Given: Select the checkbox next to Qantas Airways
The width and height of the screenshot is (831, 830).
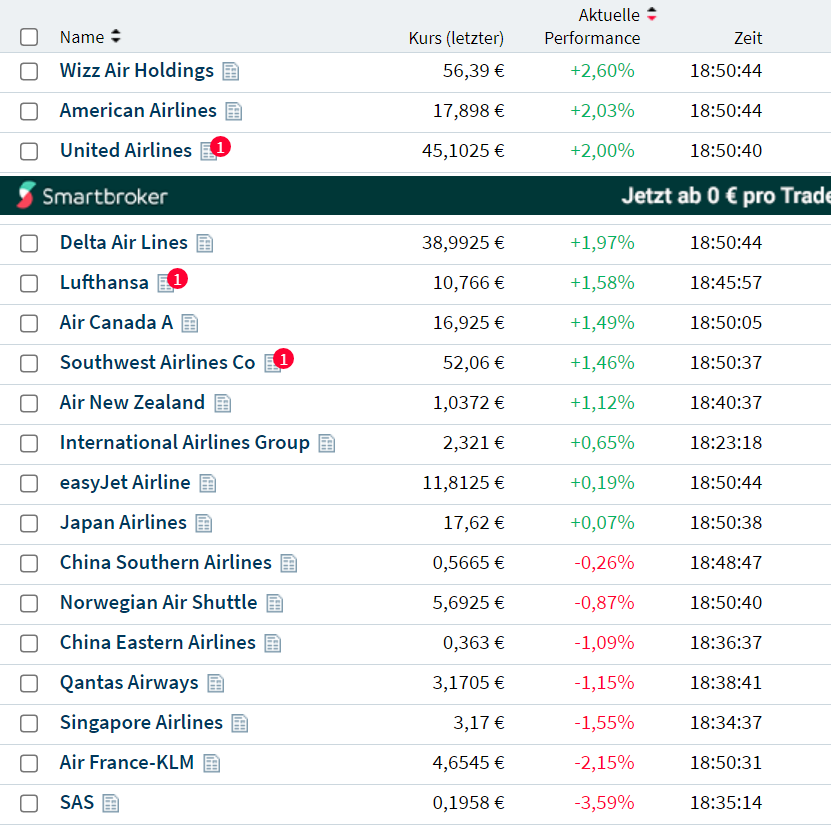Looking at the screenshot, I should 29,683.
